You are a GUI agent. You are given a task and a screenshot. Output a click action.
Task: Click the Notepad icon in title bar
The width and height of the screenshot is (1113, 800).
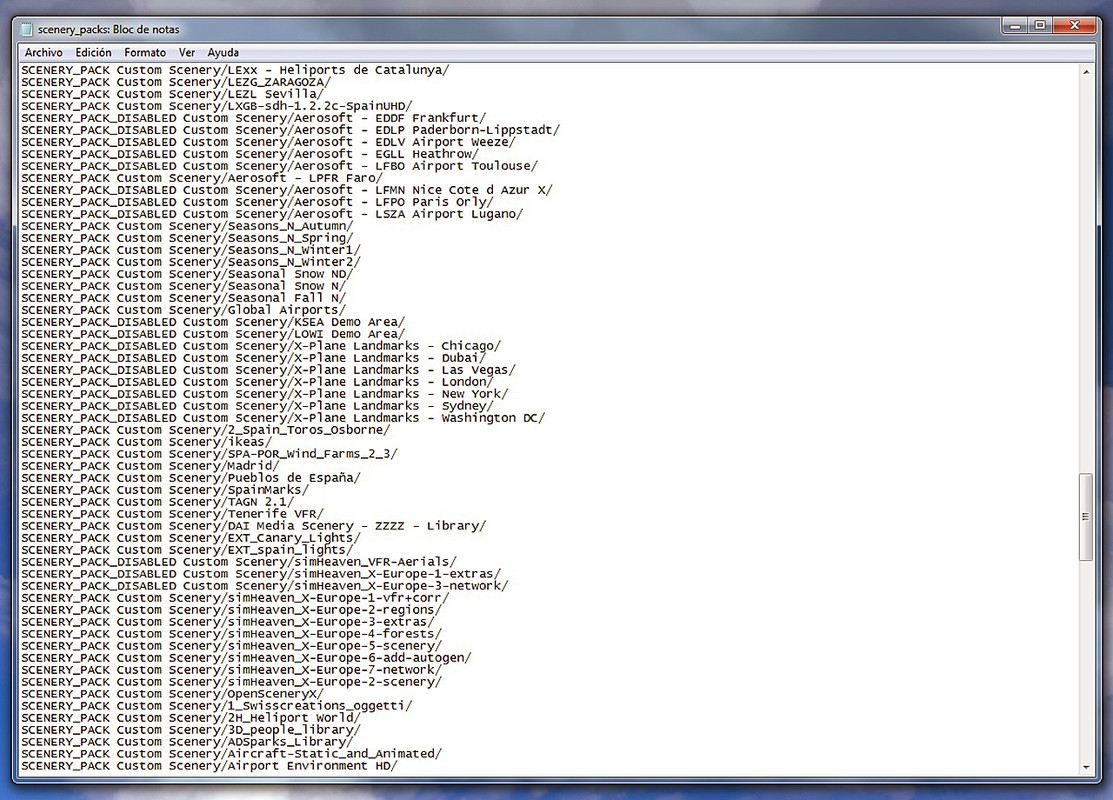27,29
